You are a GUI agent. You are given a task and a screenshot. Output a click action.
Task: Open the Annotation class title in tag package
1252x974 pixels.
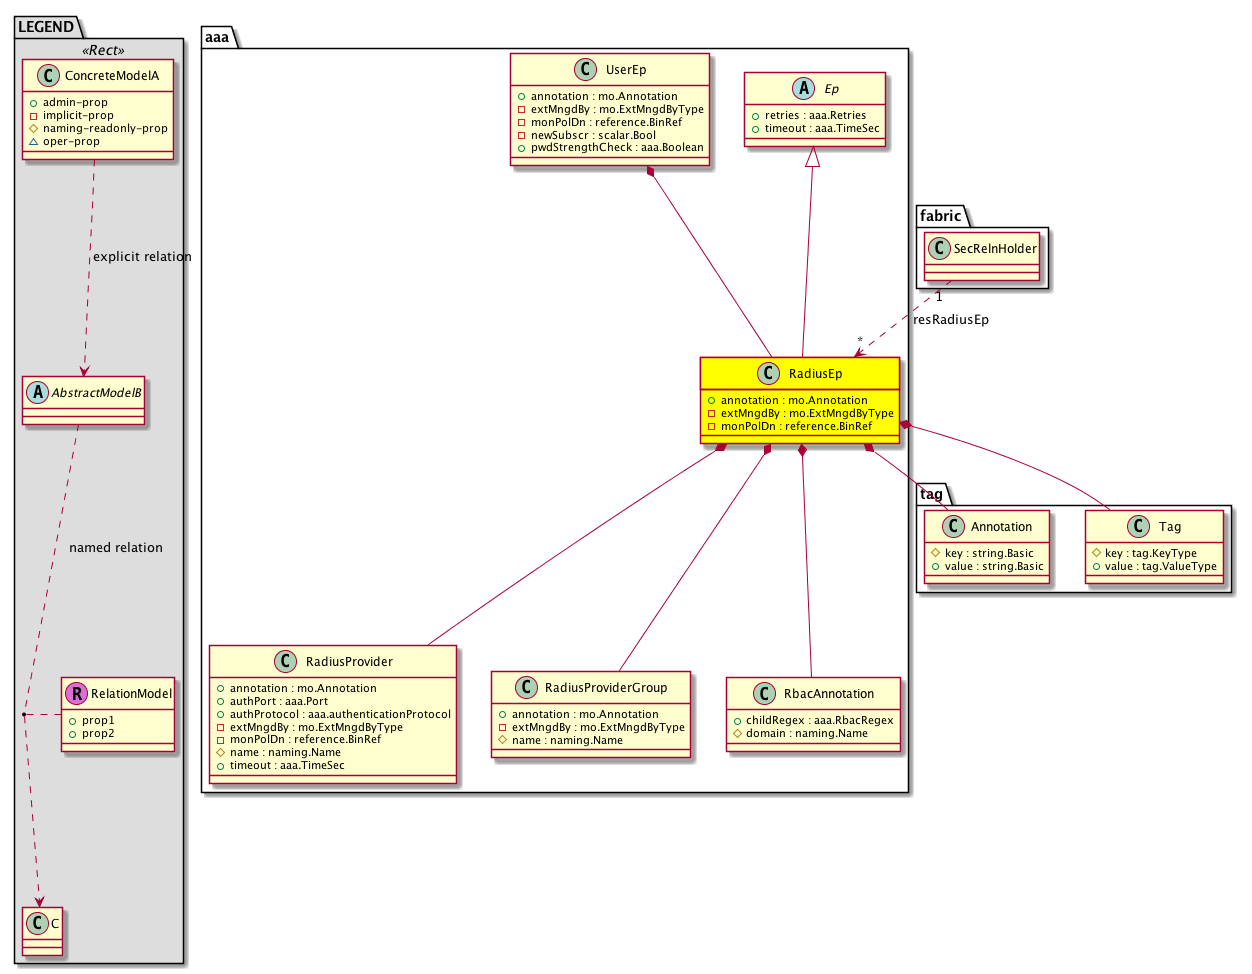1001,527
